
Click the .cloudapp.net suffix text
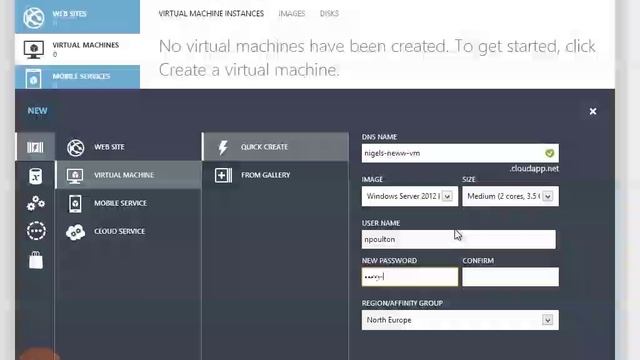coord(534,169)
